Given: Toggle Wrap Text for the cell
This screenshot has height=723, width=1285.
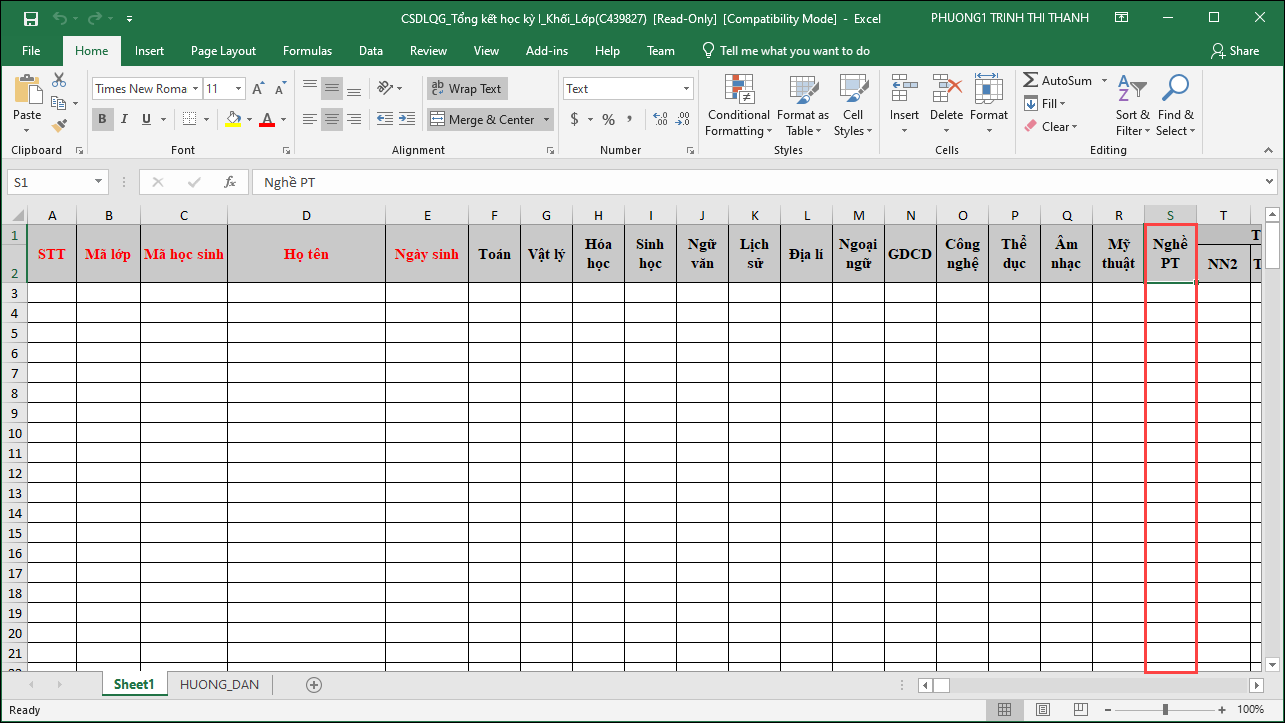Looking at the screenshot, I should [x=467, y=89].
